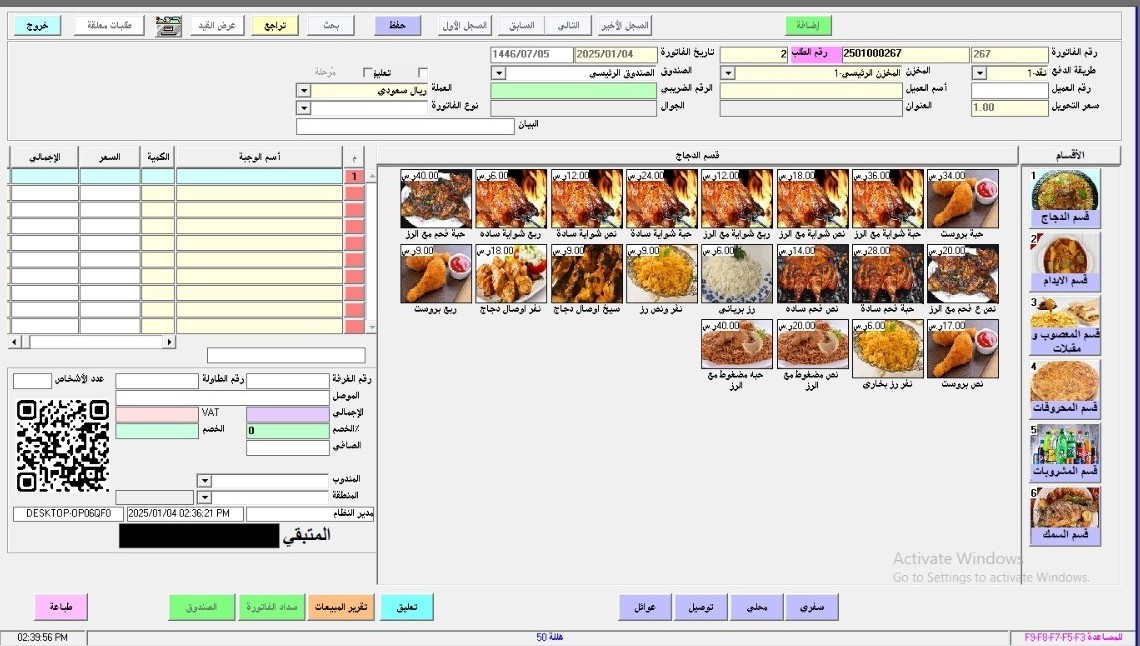Image resolution: width=1140 pixels, height=646 pixels.
Task: Open the fish section (قسم السمك) category
Action: click(1065, 516)
